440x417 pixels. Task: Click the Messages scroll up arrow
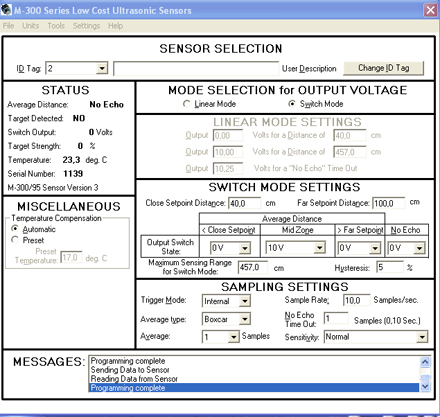[425, 362]
